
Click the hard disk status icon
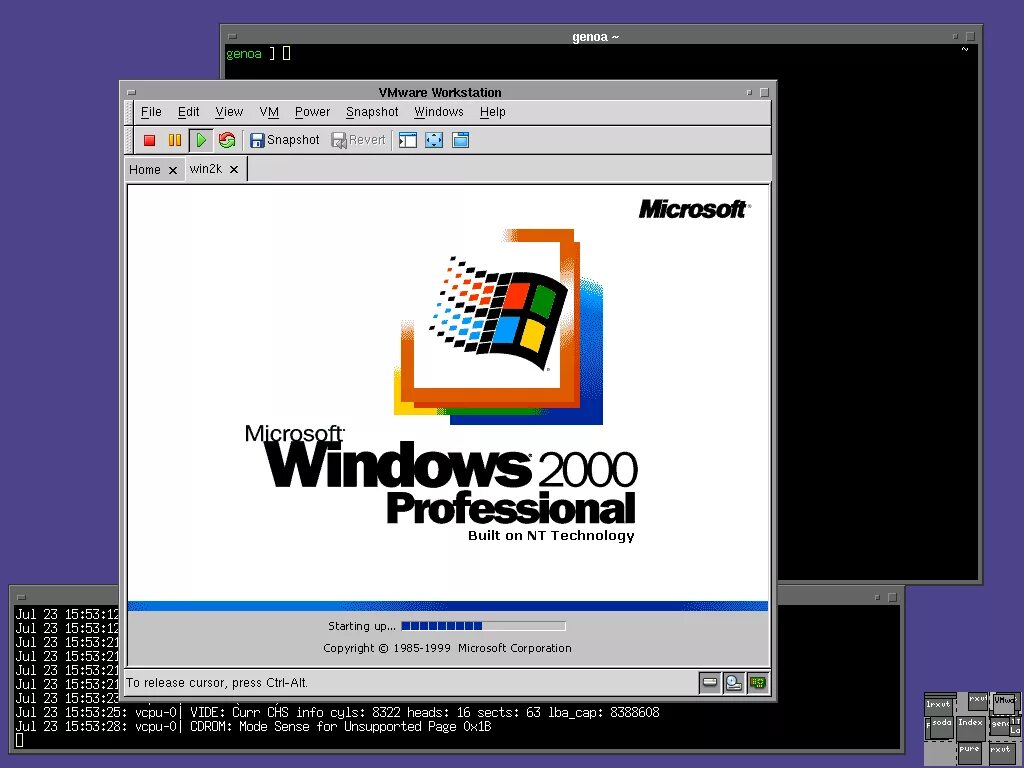(x=710, y=683)
